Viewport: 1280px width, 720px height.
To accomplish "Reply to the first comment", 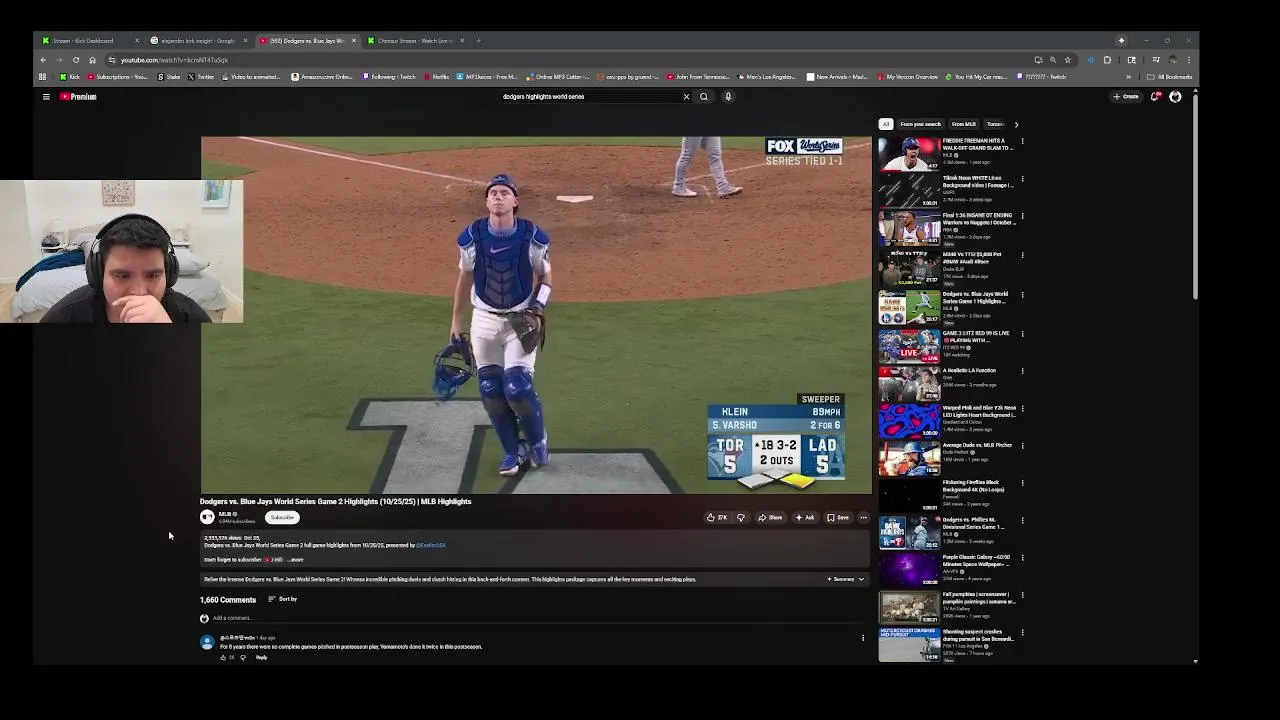I will click(261, 657).
